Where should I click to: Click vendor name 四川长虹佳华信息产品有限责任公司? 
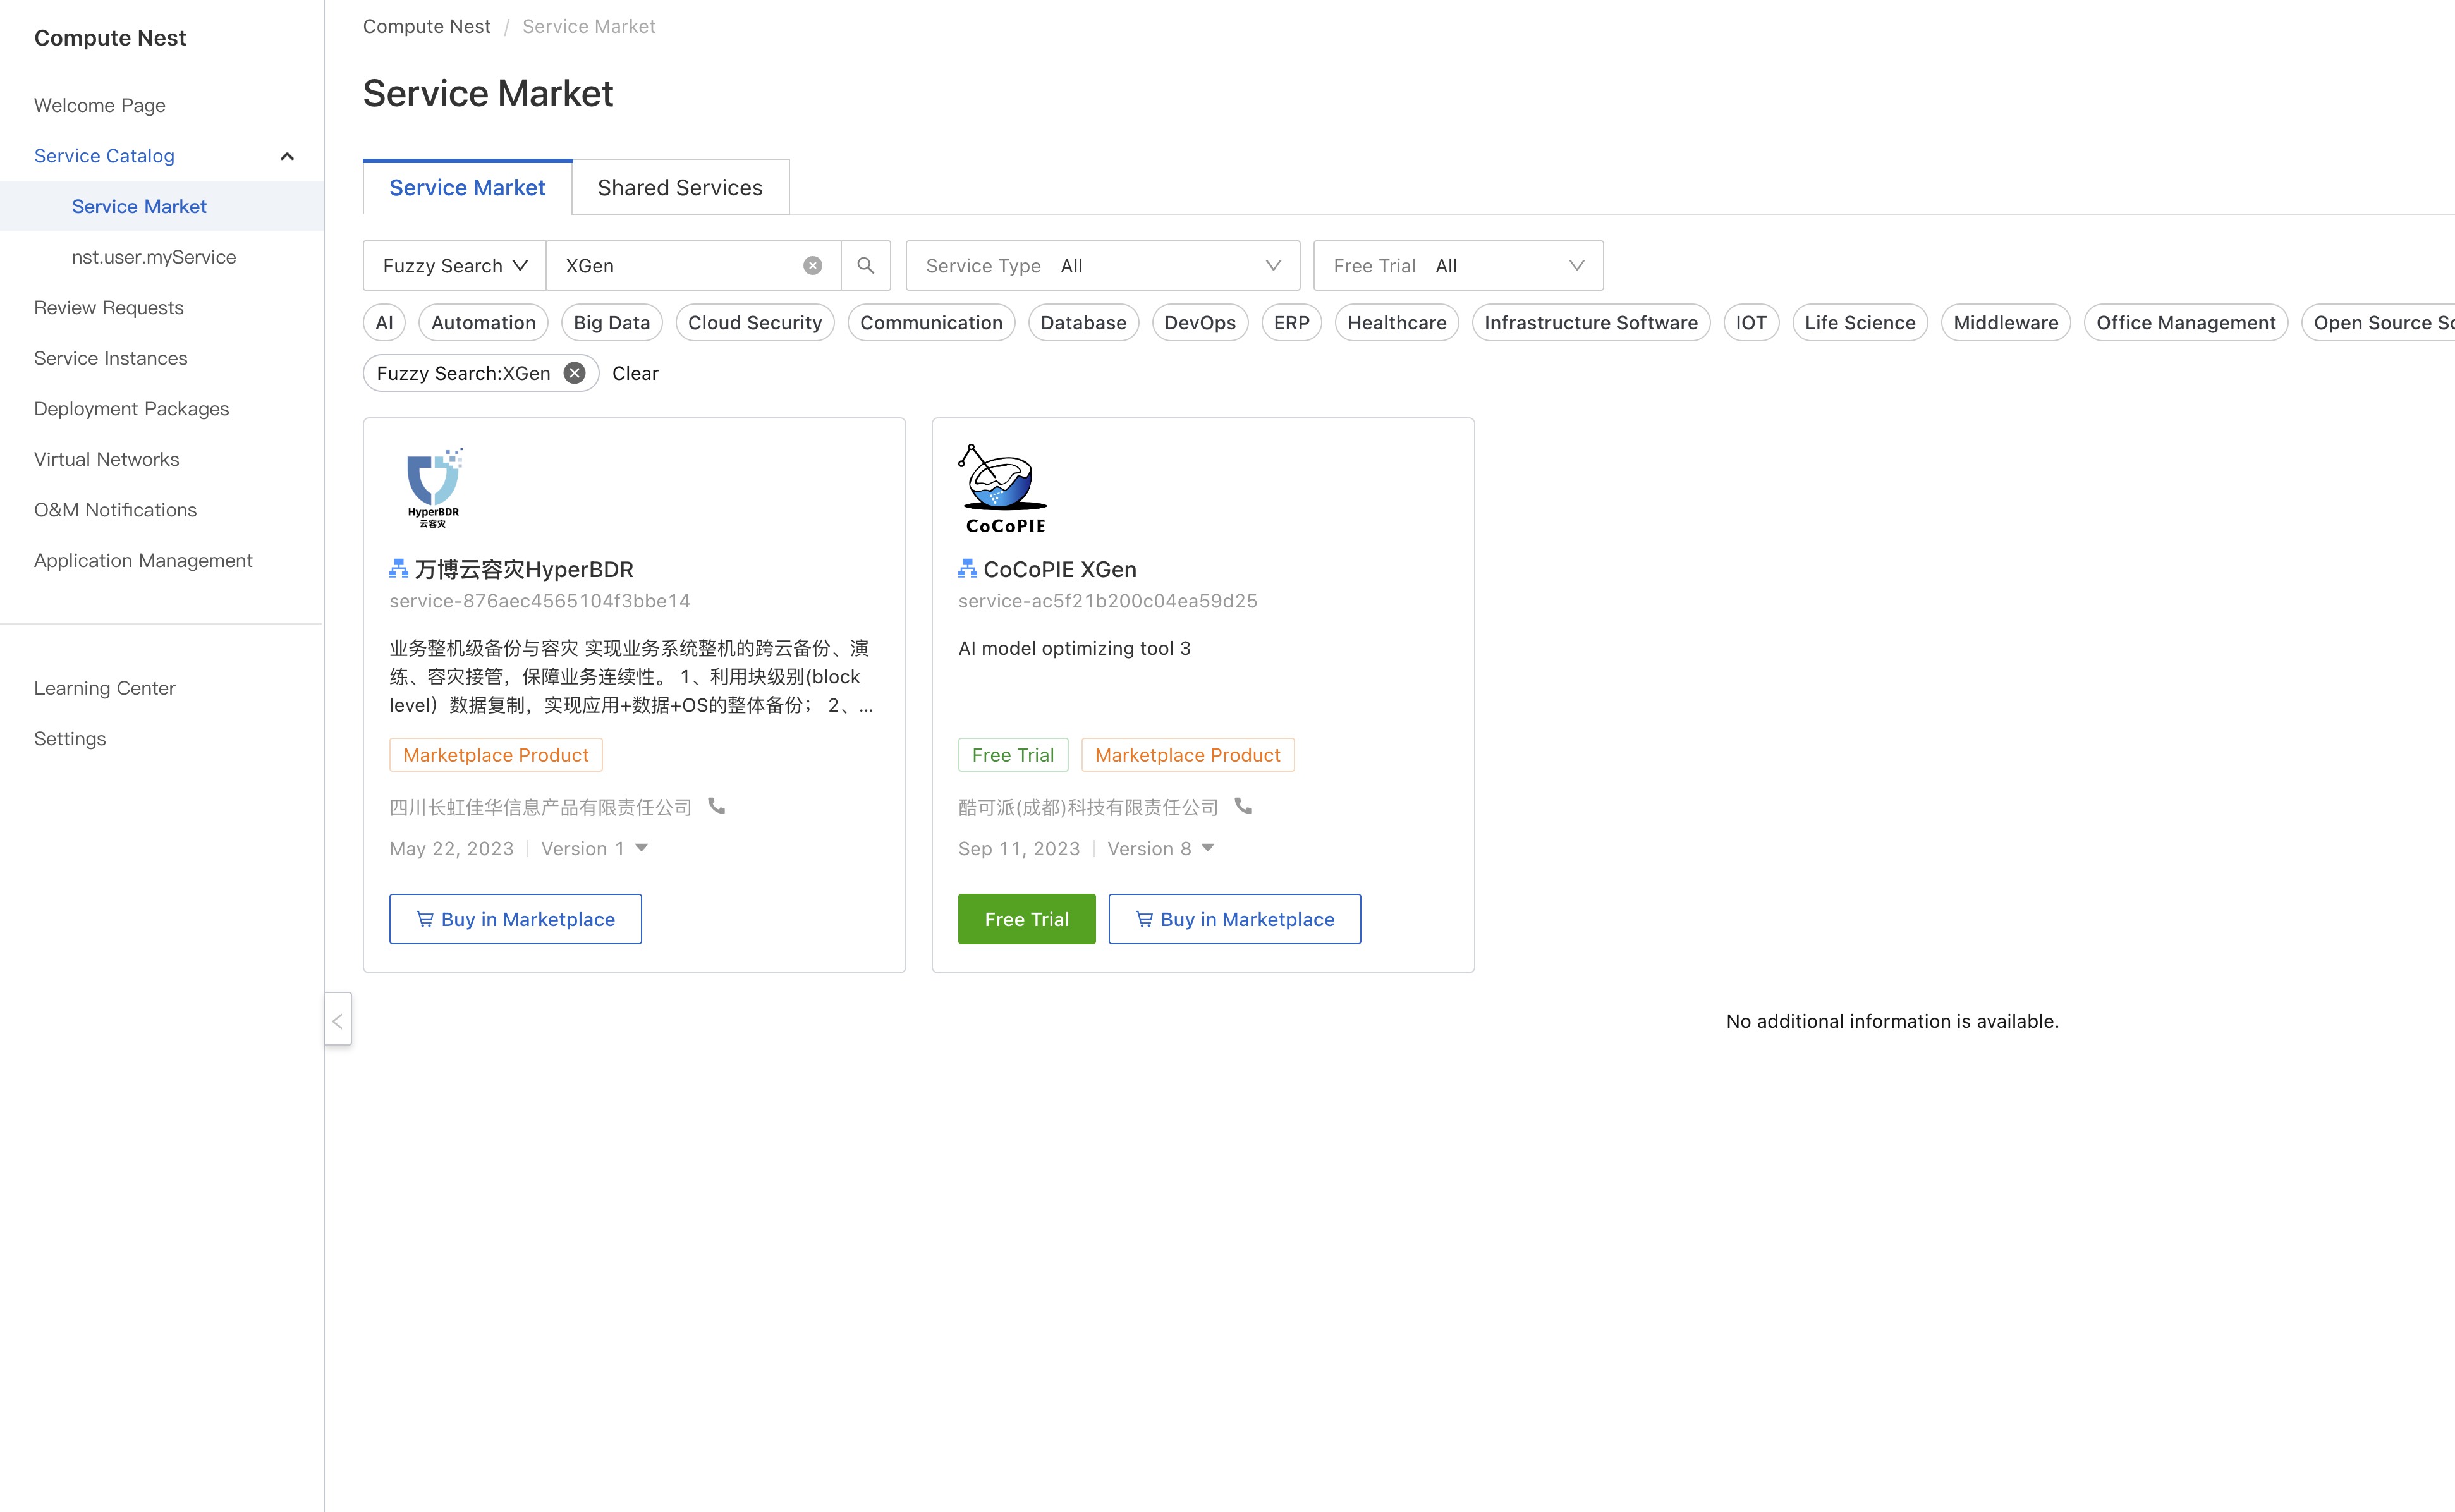[541, 807]
